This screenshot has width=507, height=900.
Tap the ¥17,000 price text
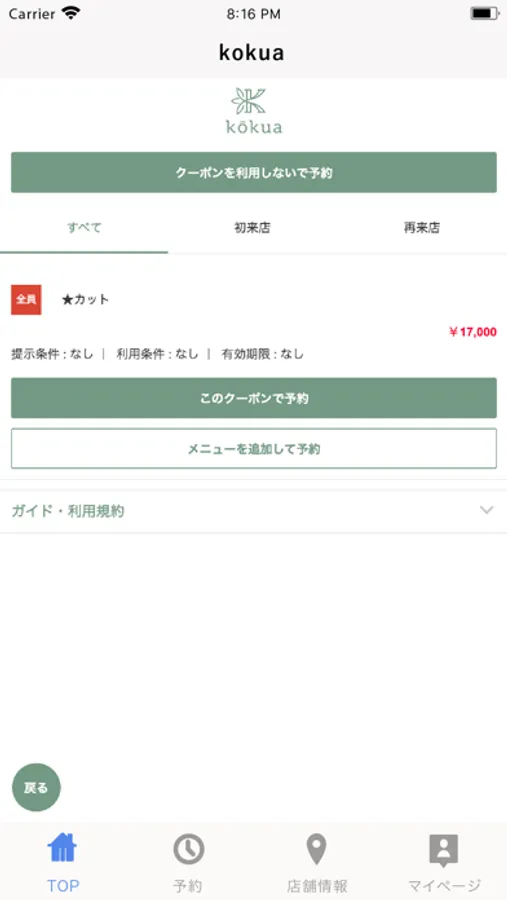point(473,332)
